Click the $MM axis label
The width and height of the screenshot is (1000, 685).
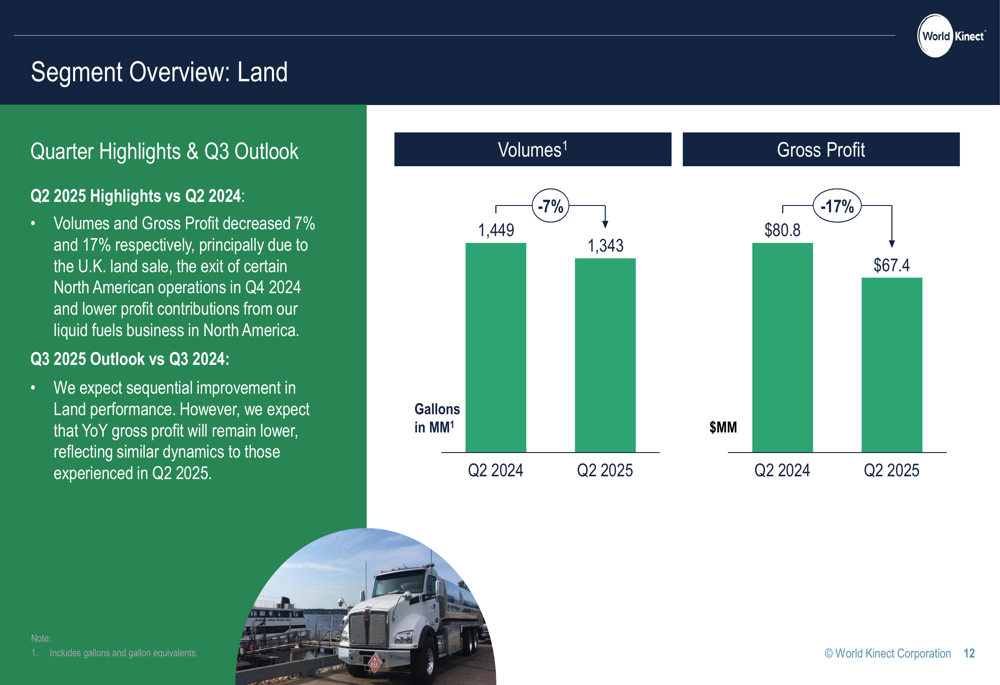tap(723, 427)
